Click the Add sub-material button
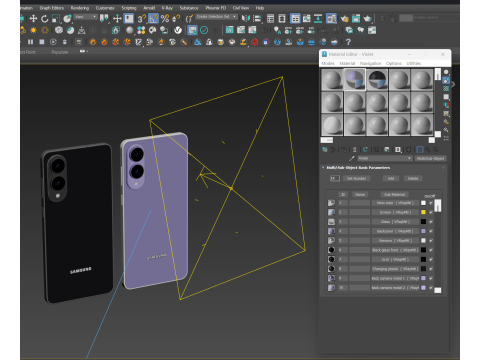480x360 pixels. [391, 178]
